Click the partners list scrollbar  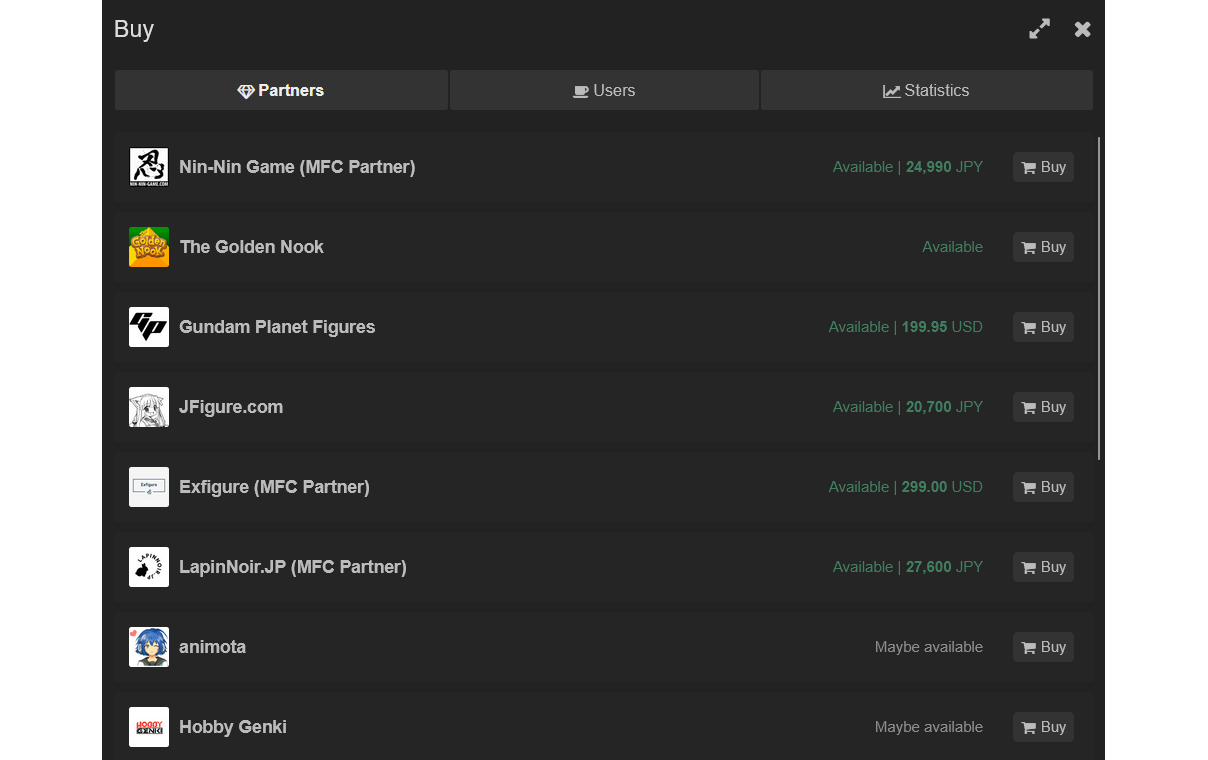(x=1099, y=298)
